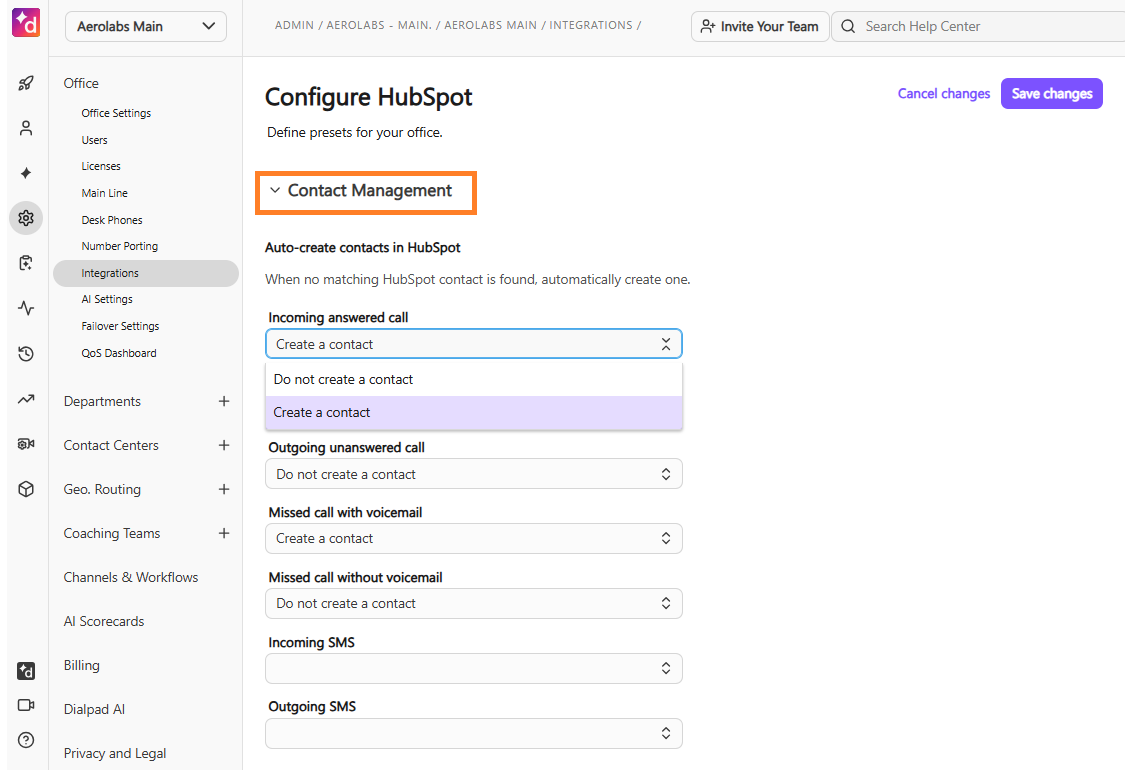Go to Users page

[95, 140]
